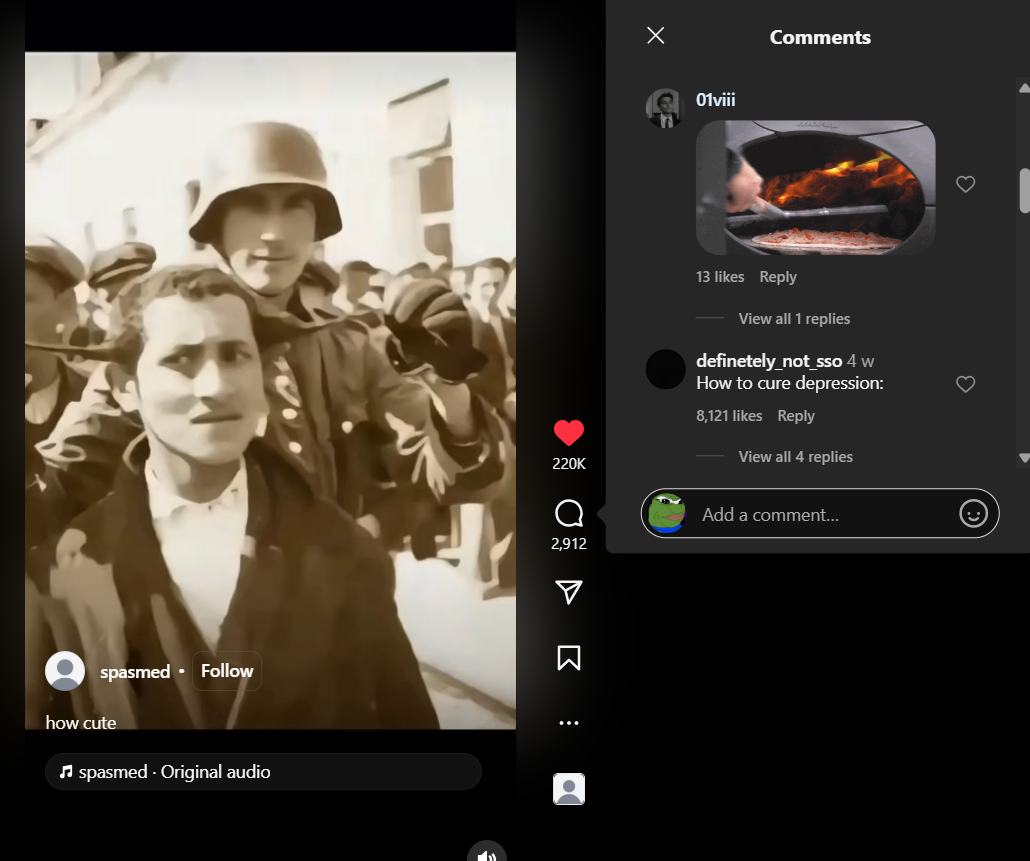1030x861 pixels.
Task: Click the Comments panel heading
Action: pyautogui.click(x=820, y=37)
